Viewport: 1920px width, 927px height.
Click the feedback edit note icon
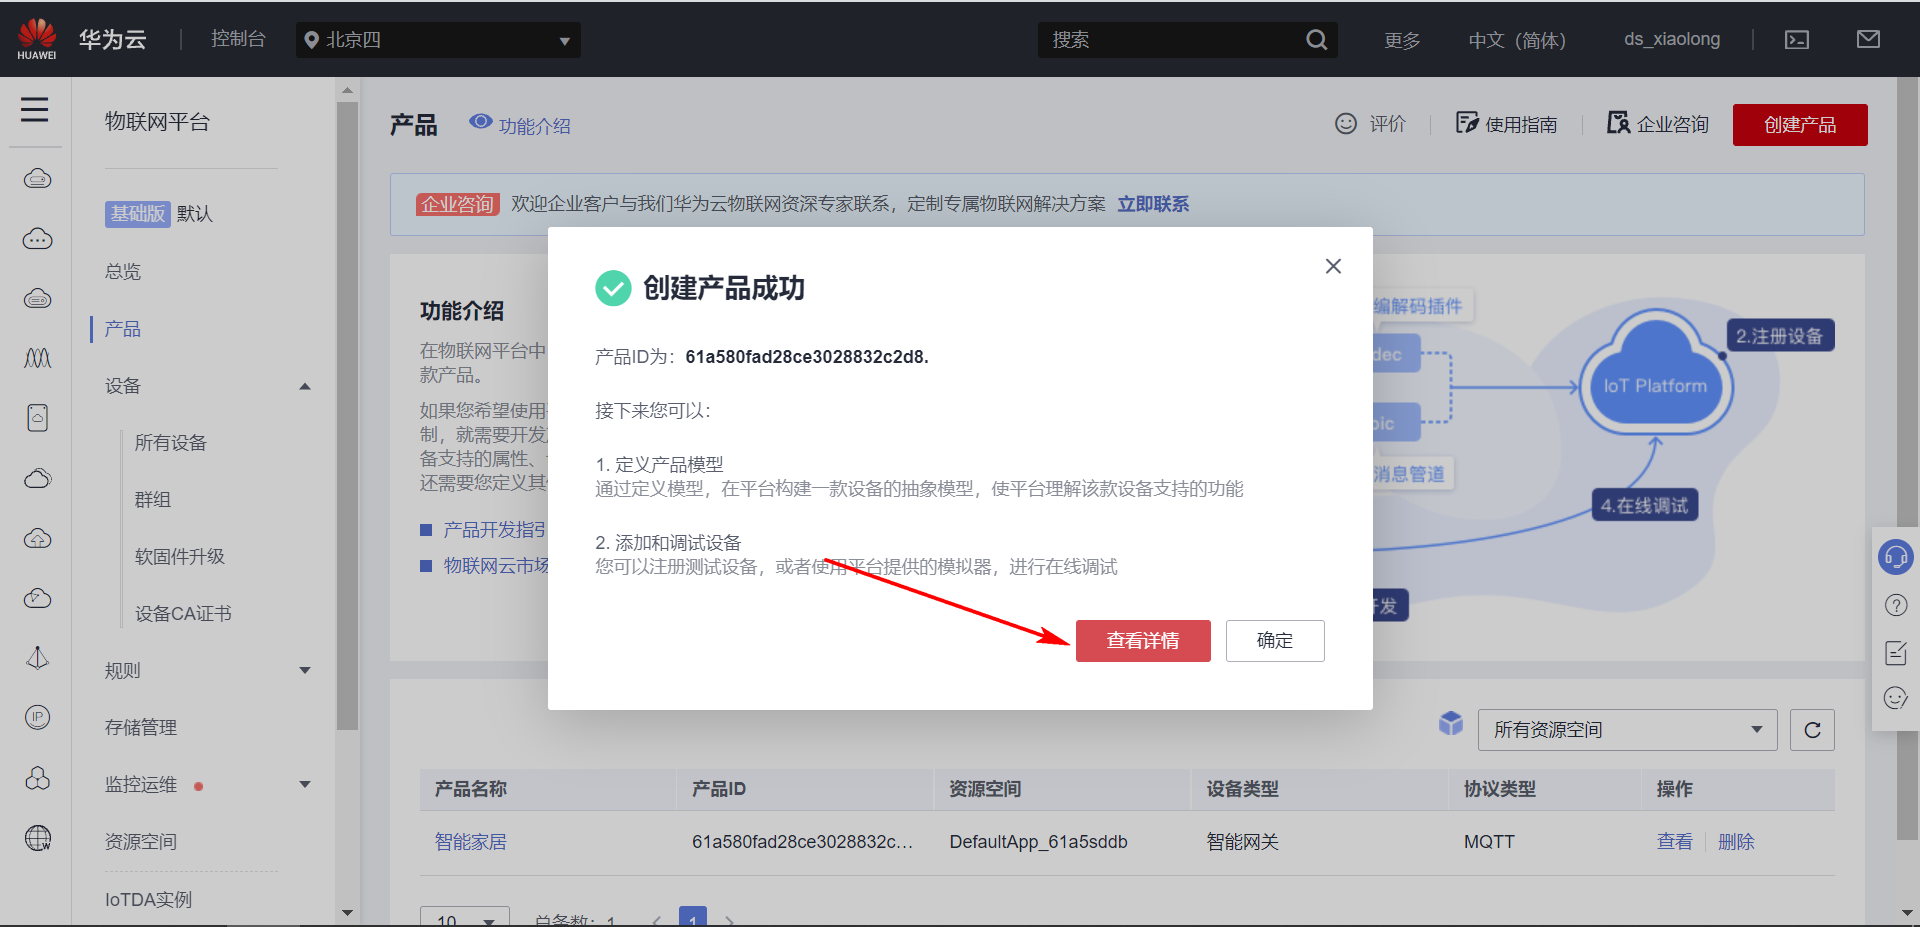(1896, 653)
